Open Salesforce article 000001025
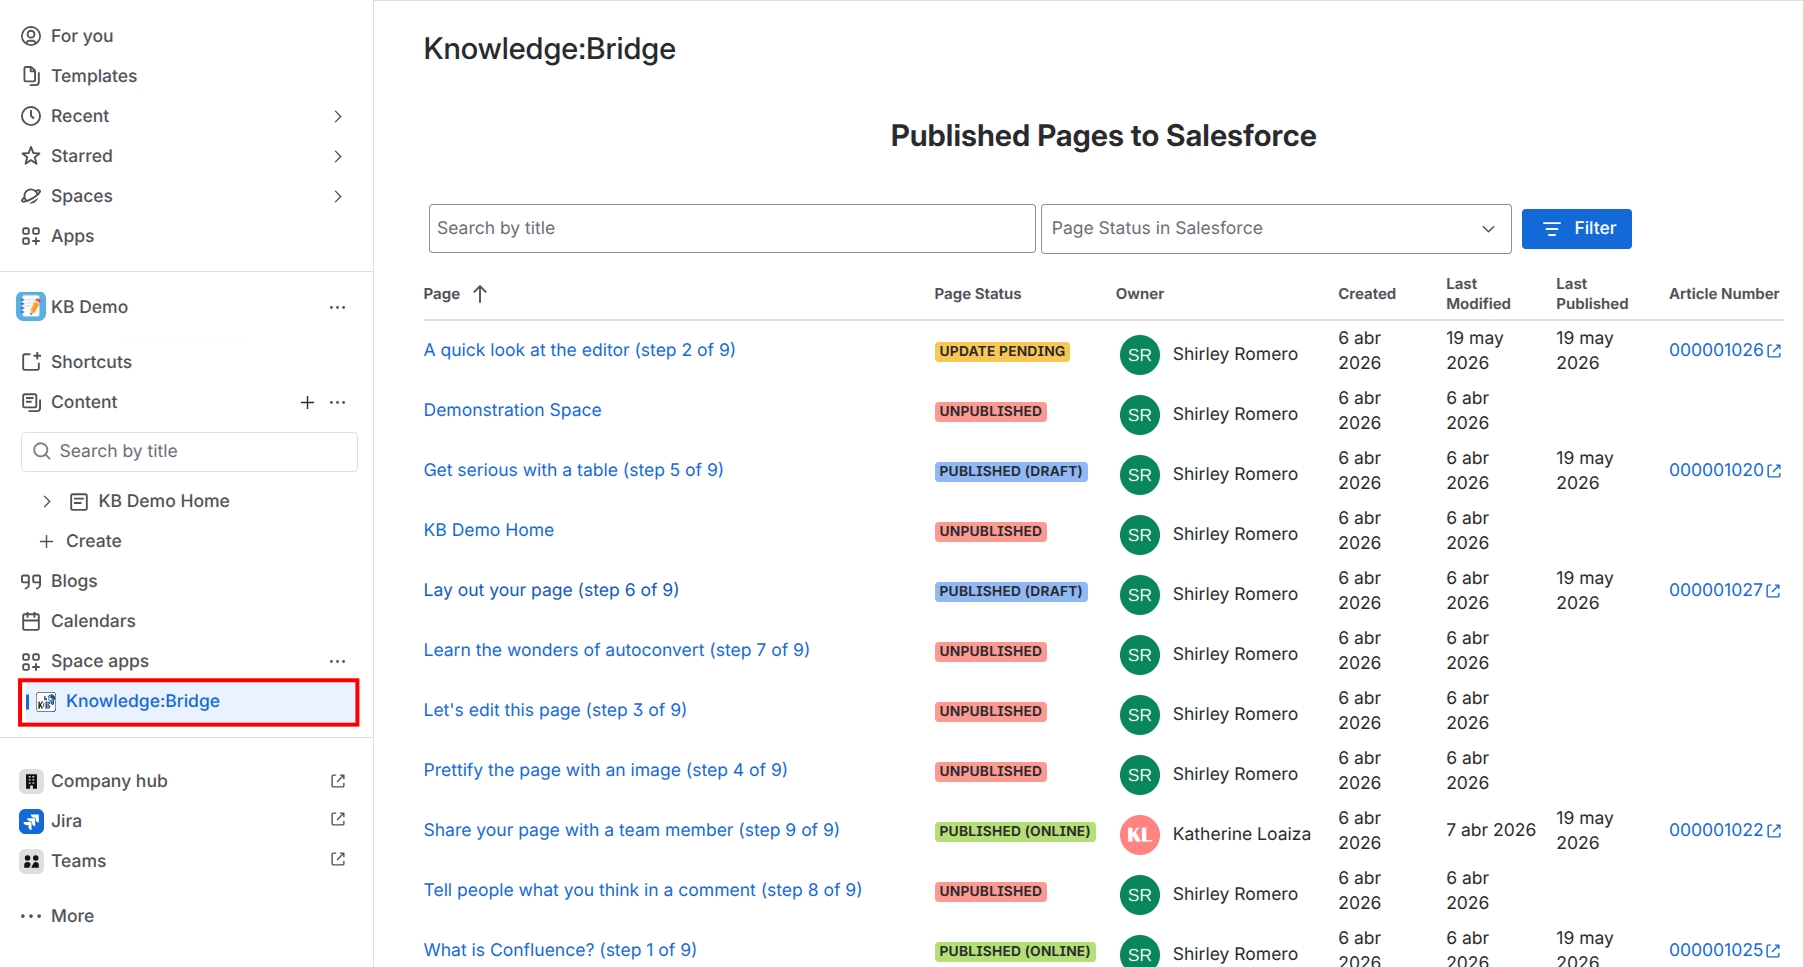The width and height of the screenshot is (1803, 967). click(x=1725, y=950)
